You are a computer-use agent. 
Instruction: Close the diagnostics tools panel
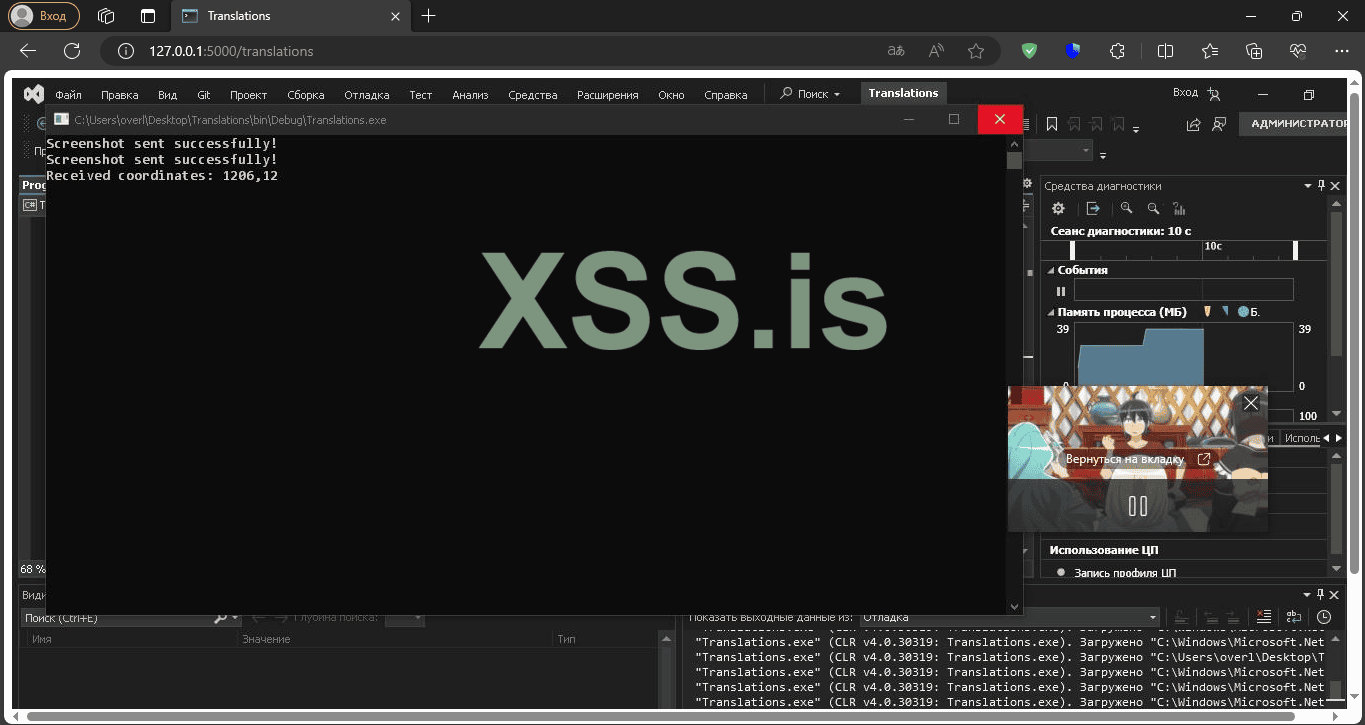coord(1335,185)
